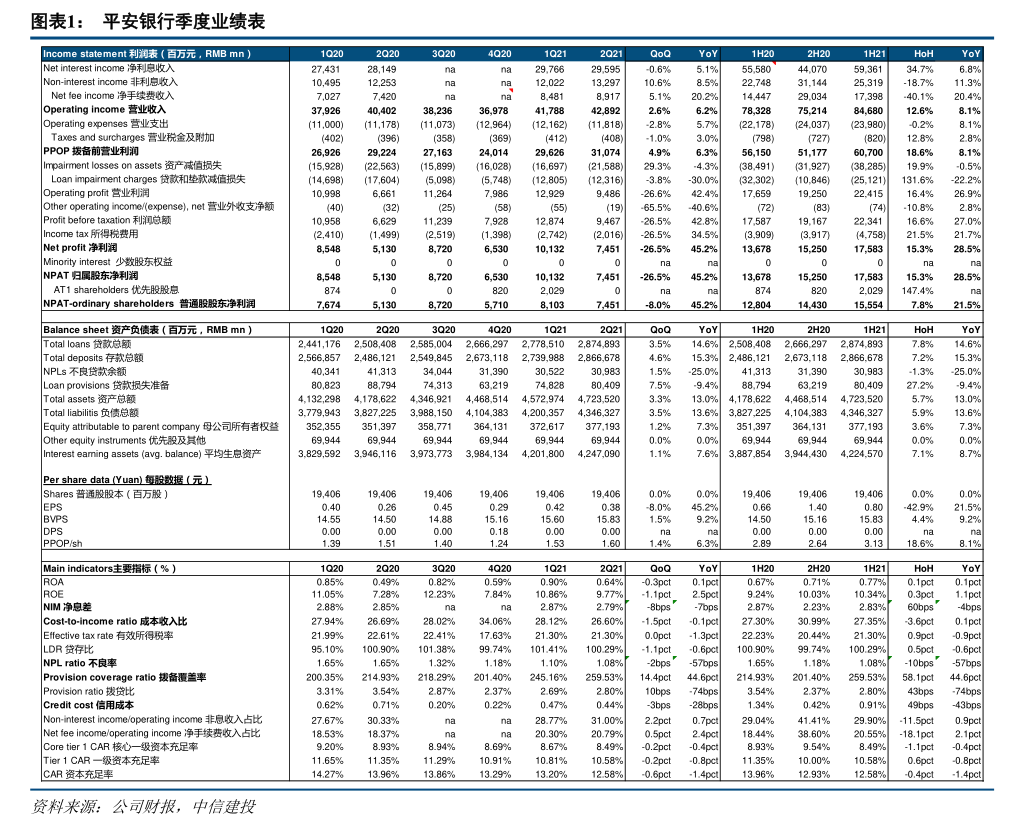Select the 2Q21 column header
Screen dimensions: 1024x830
pos(611,54)
